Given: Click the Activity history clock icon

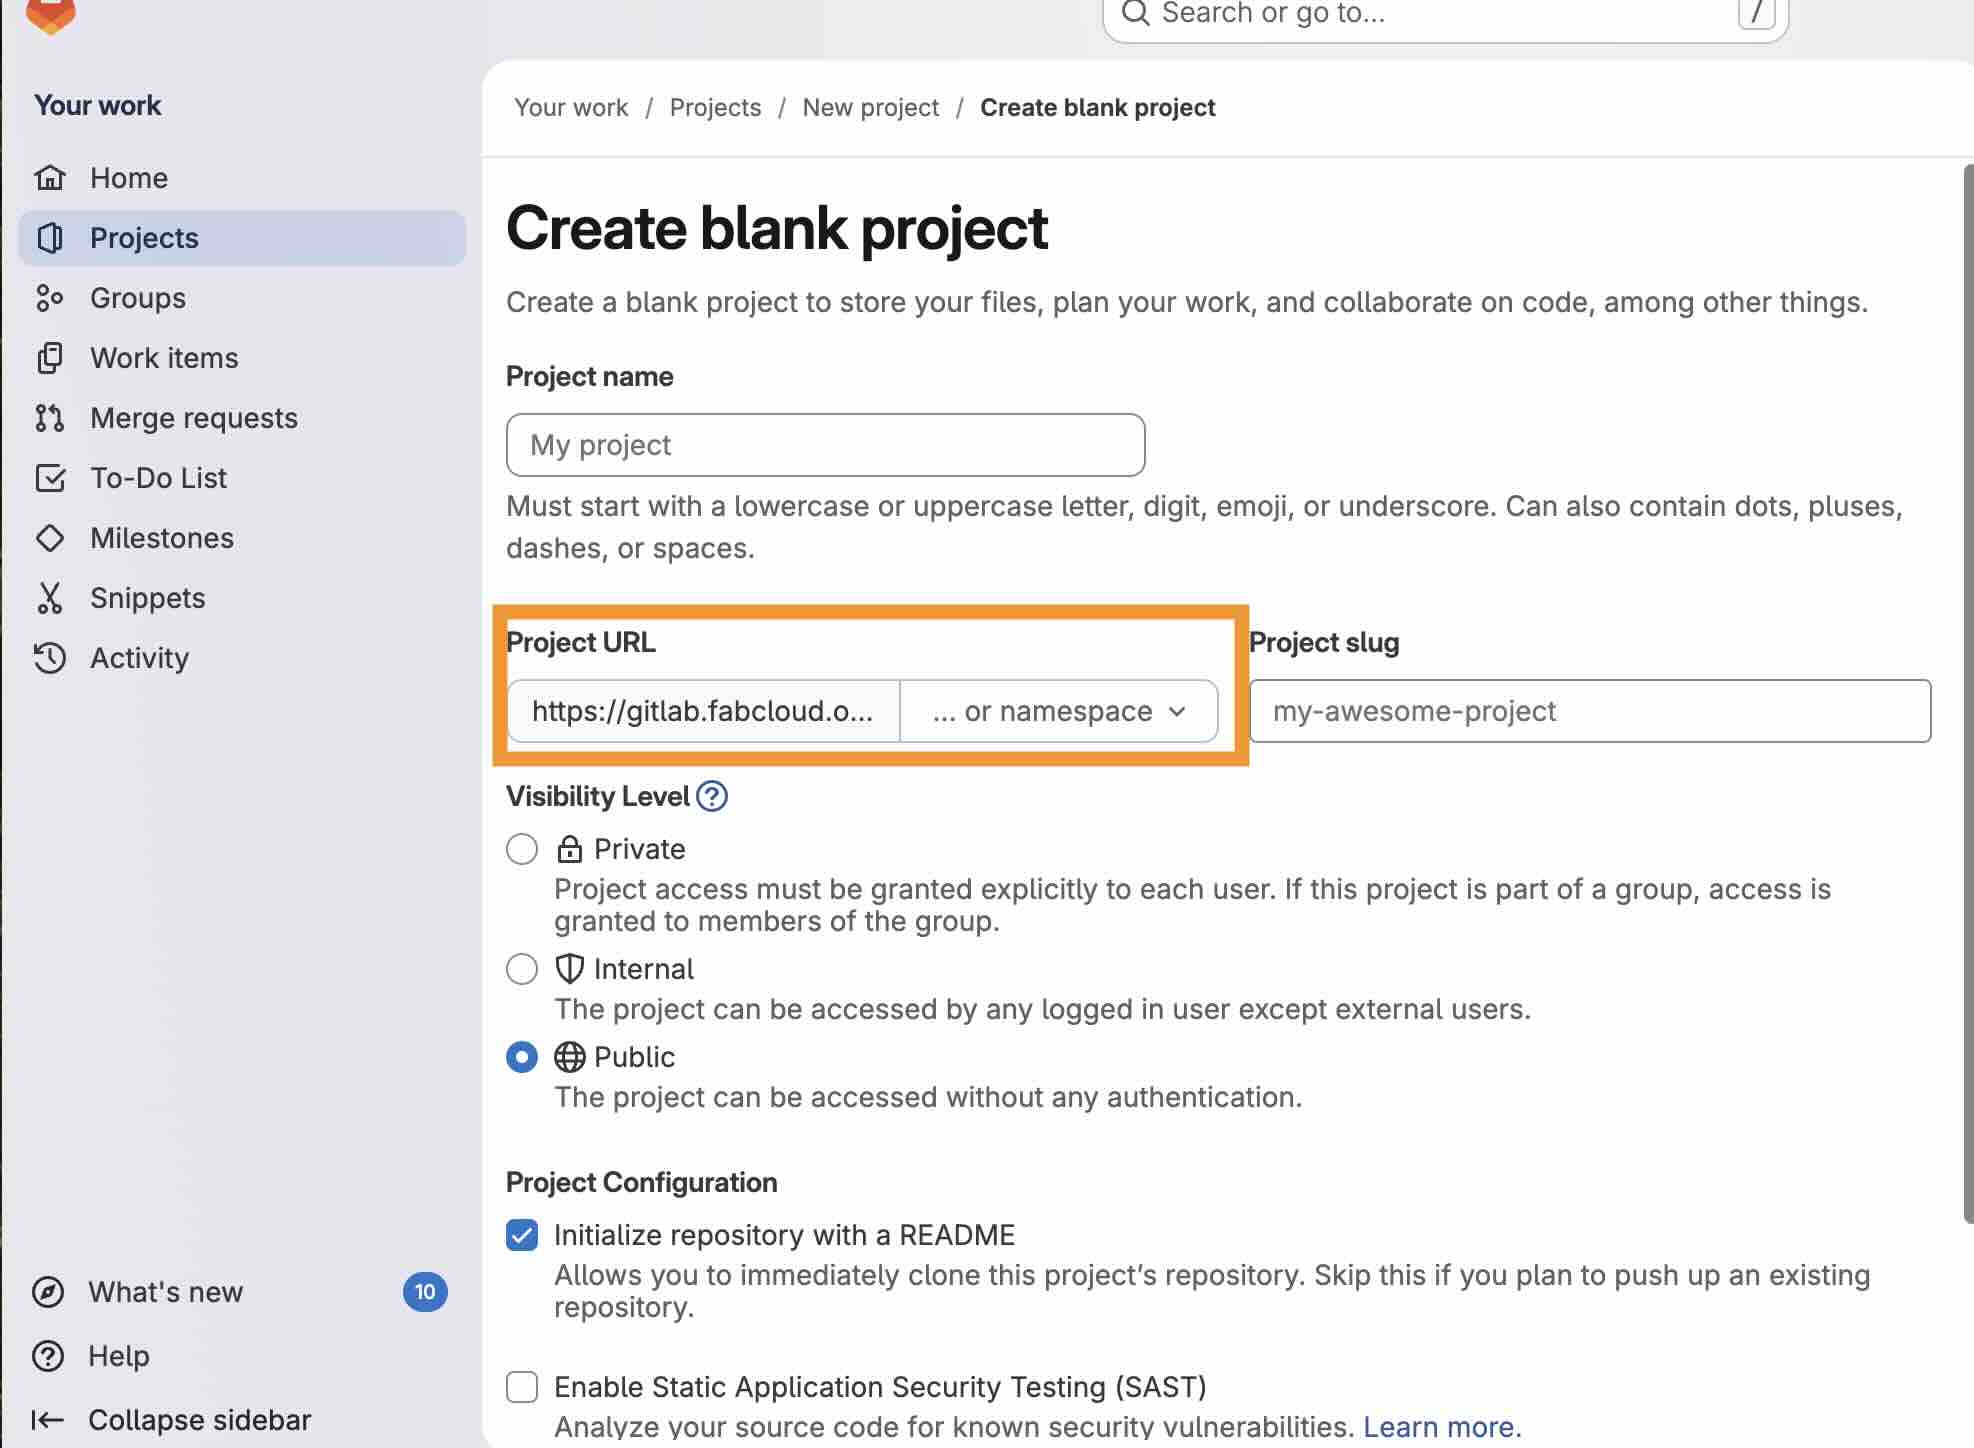Looking at the screenshot, I should (x=50, y=658).
